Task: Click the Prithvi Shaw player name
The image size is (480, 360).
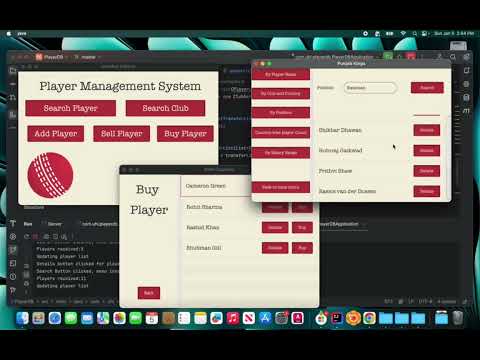Action: (335, 171)
